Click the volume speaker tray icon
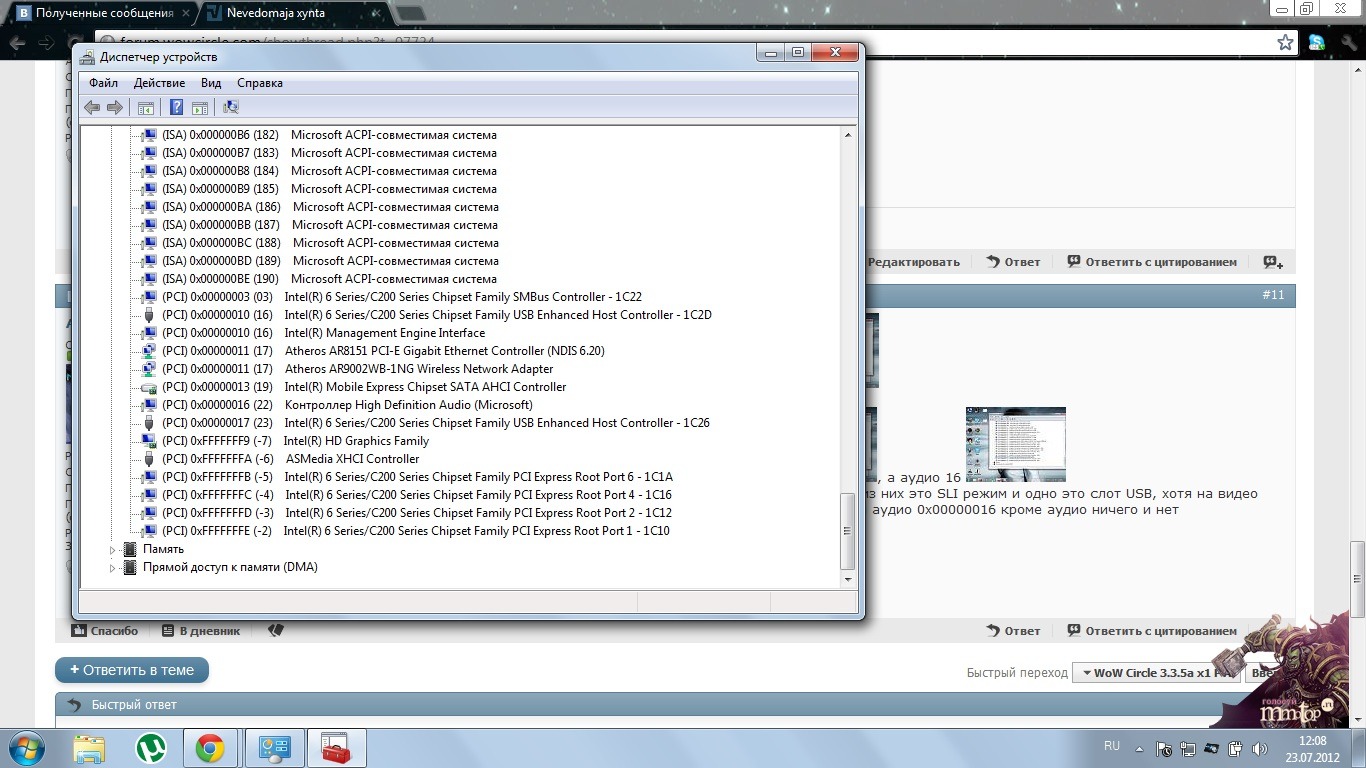This screenshot has height=768, width=1366. (1259, 748)
